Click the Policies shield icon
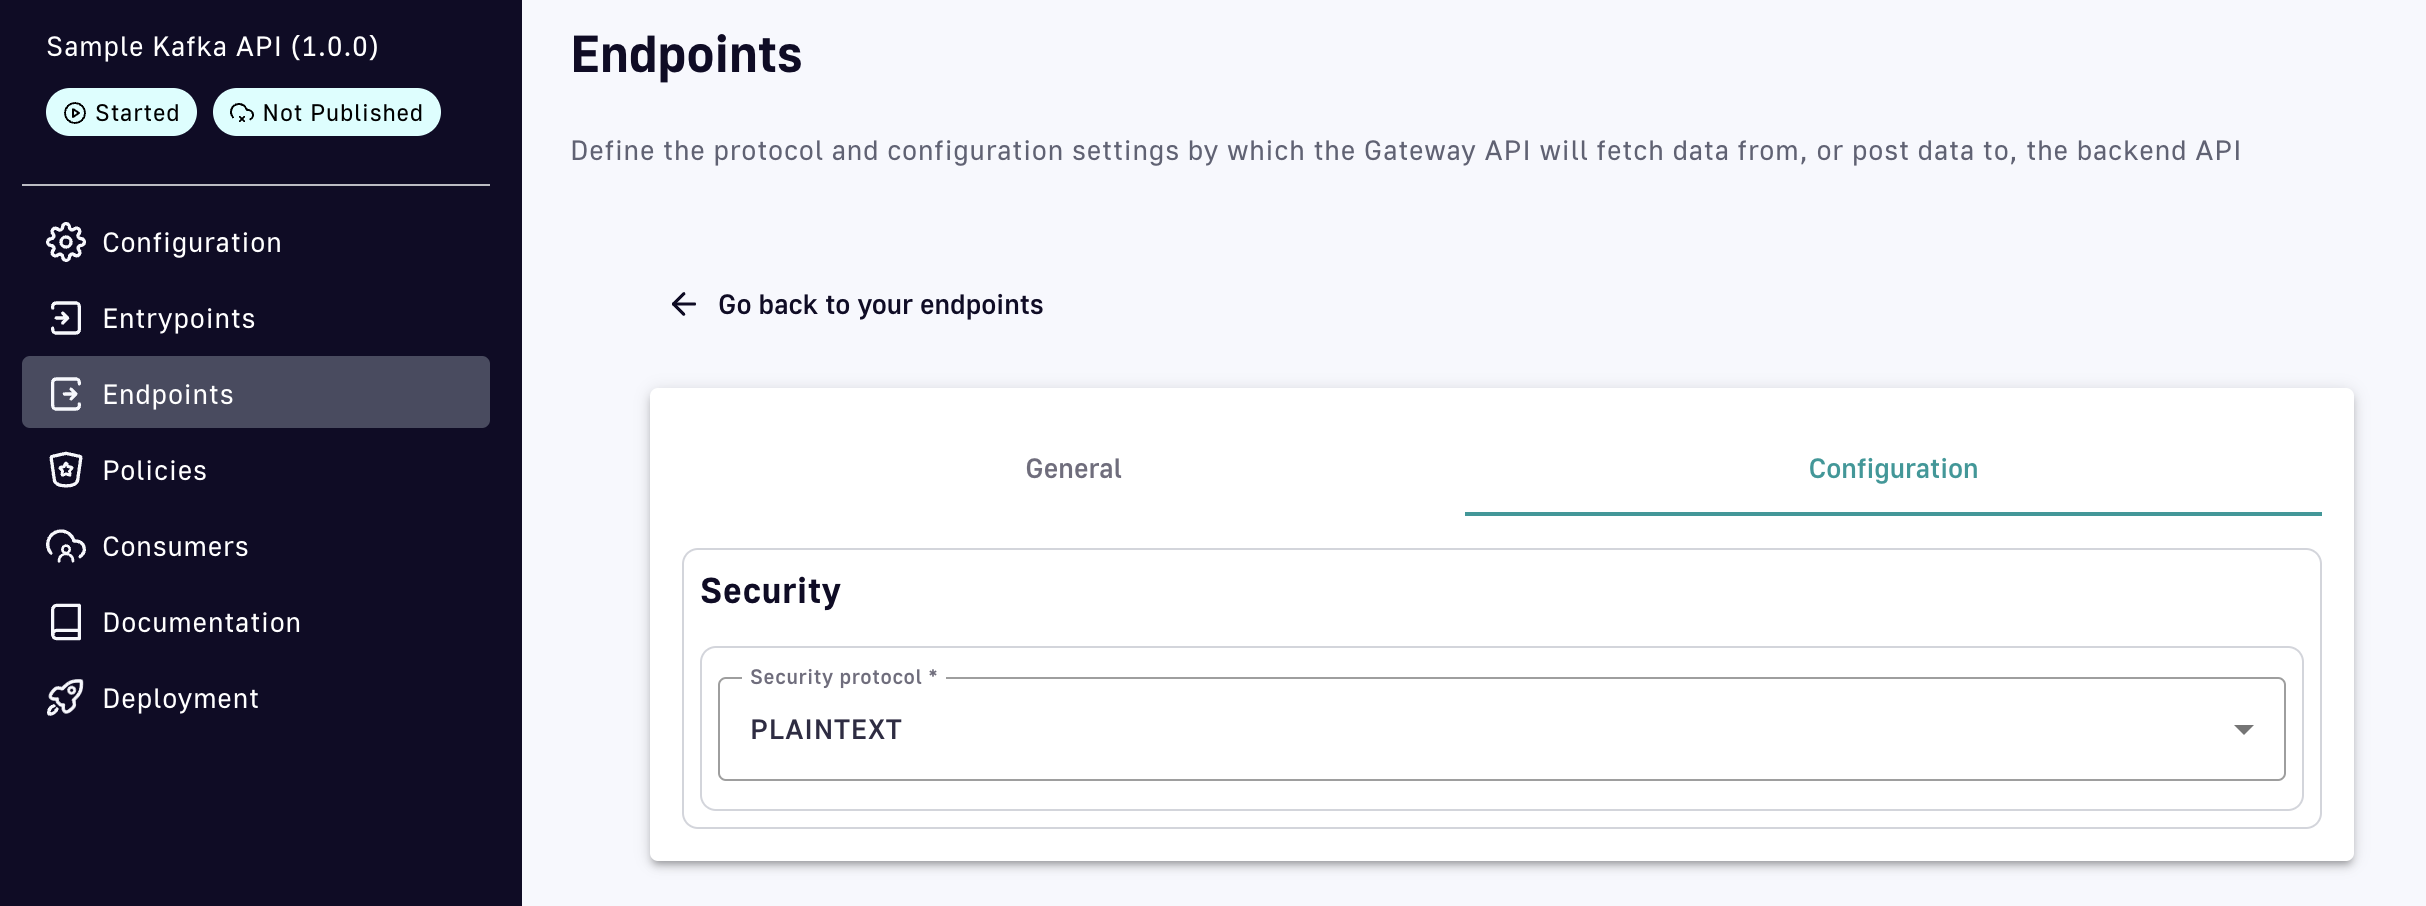Viewport: 2426px width, 906px height. (x=66, y=470)
